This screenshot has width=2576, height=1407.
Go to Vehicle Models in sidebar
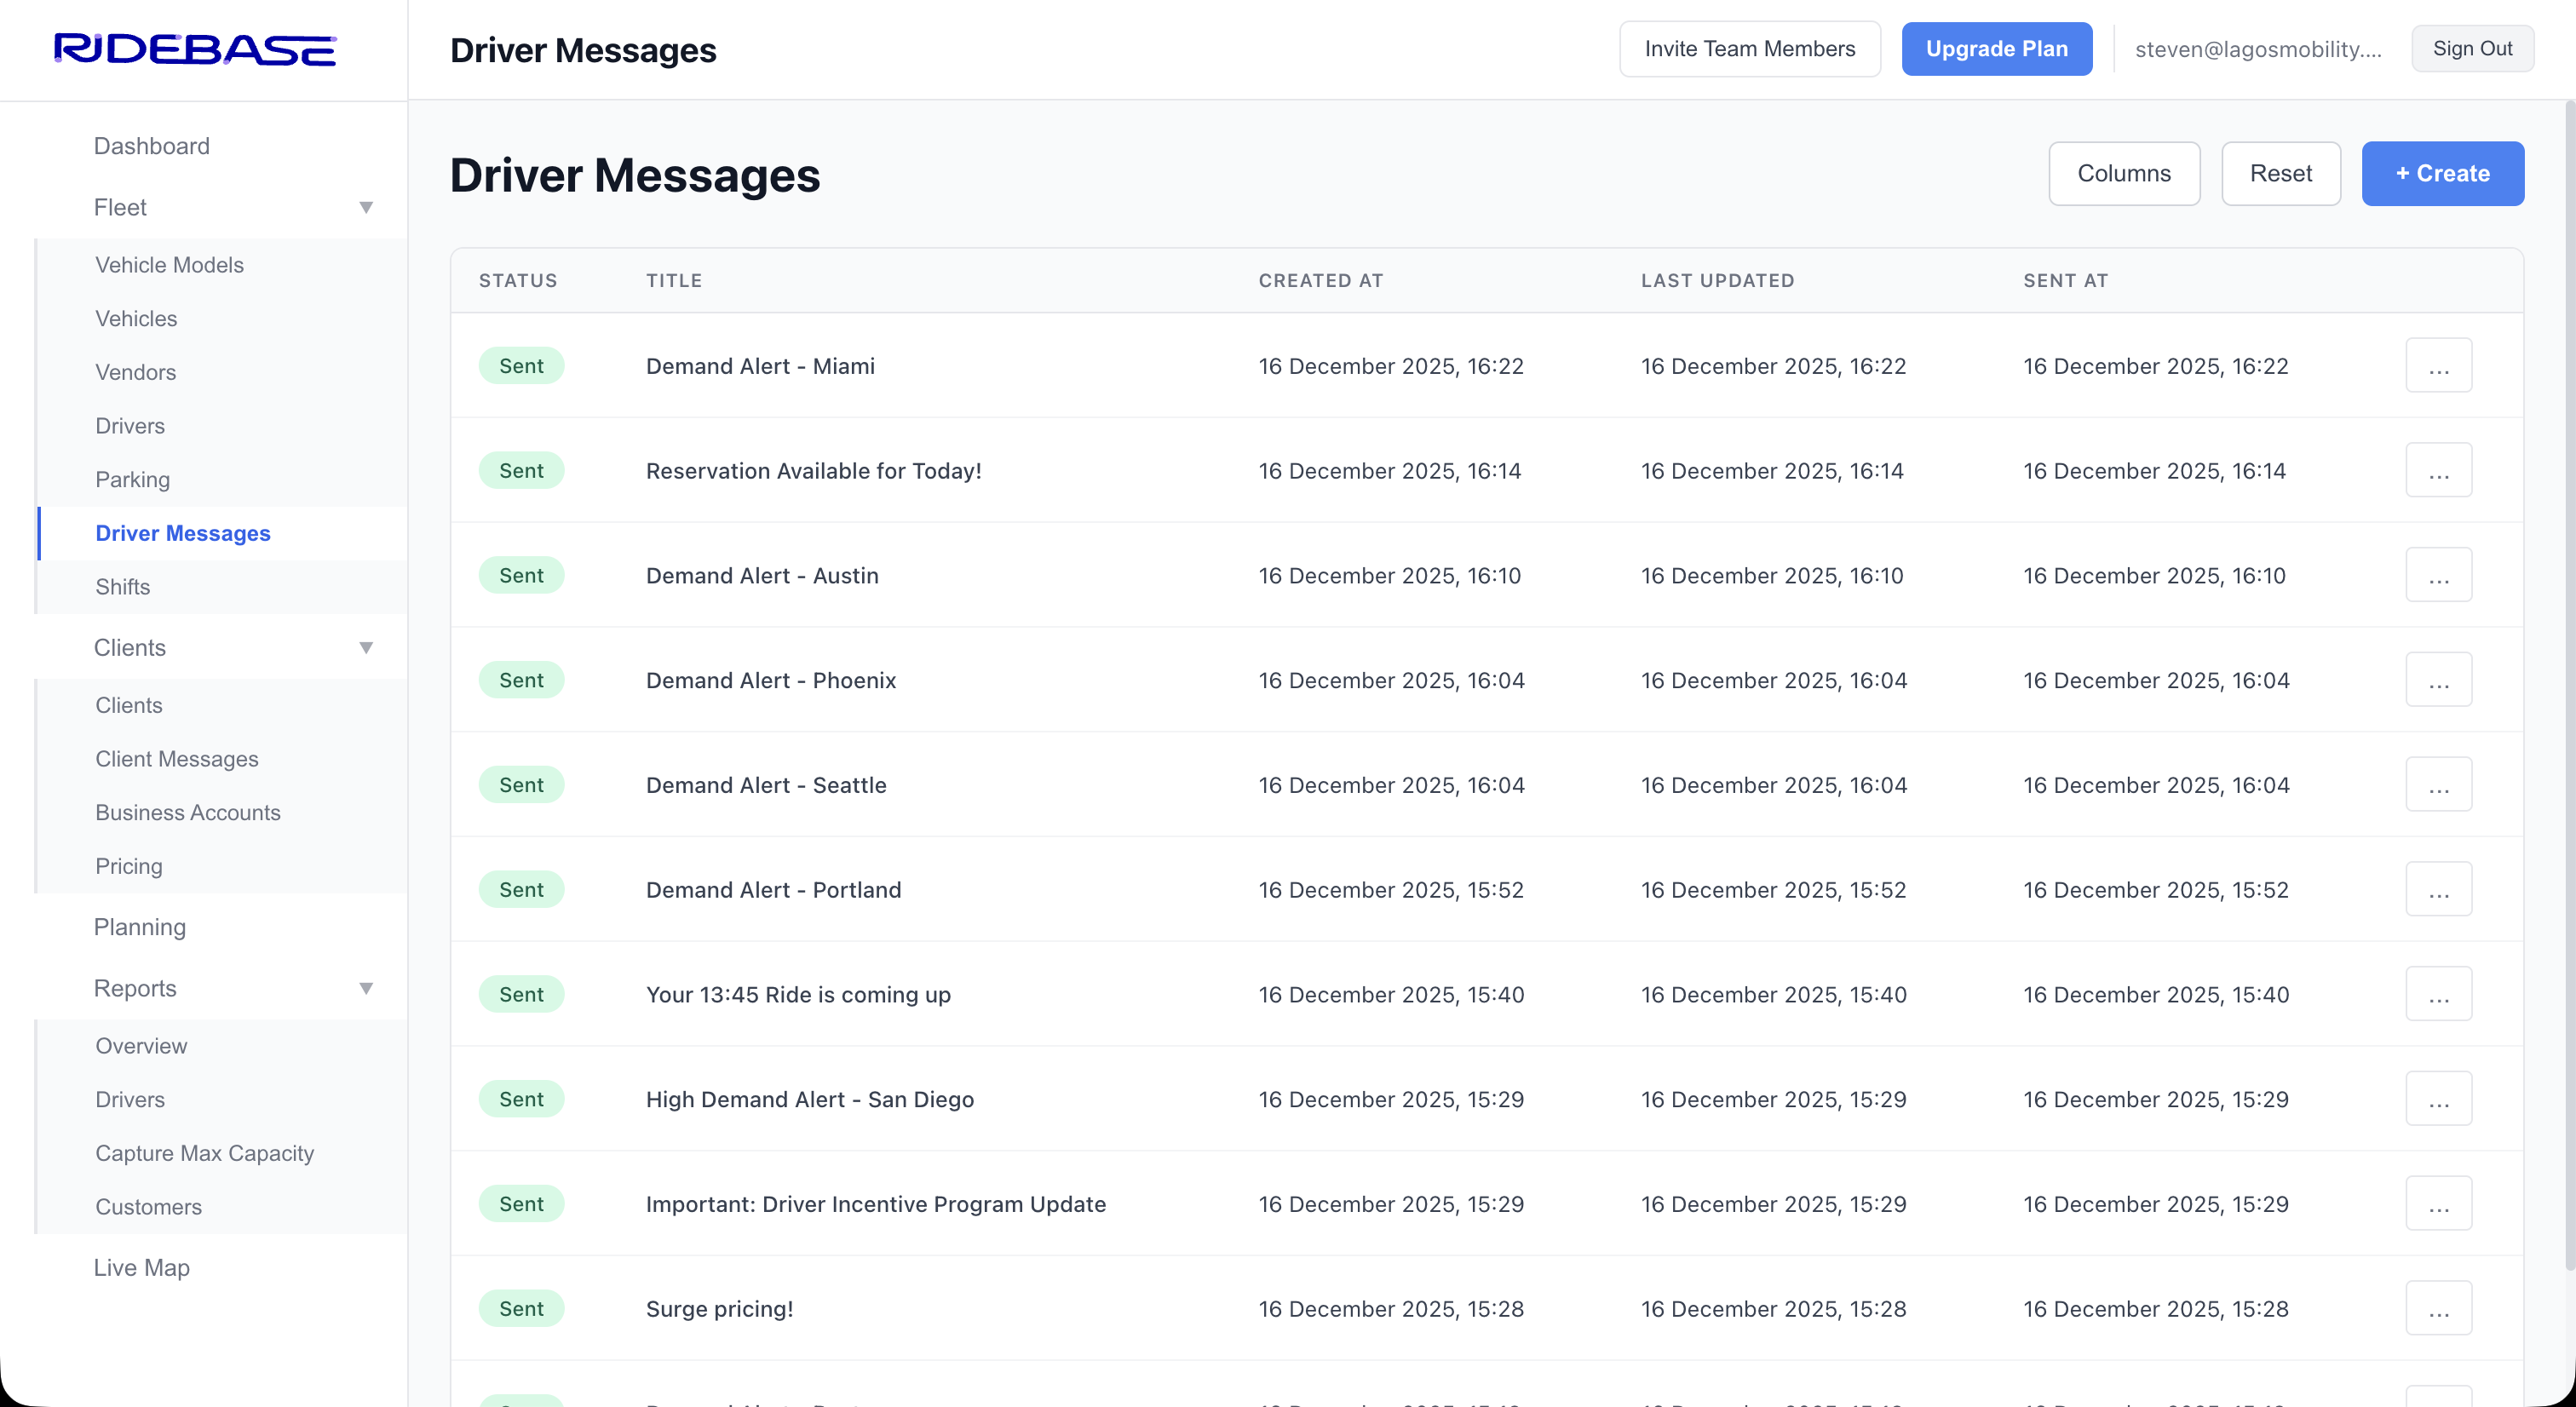169,265
